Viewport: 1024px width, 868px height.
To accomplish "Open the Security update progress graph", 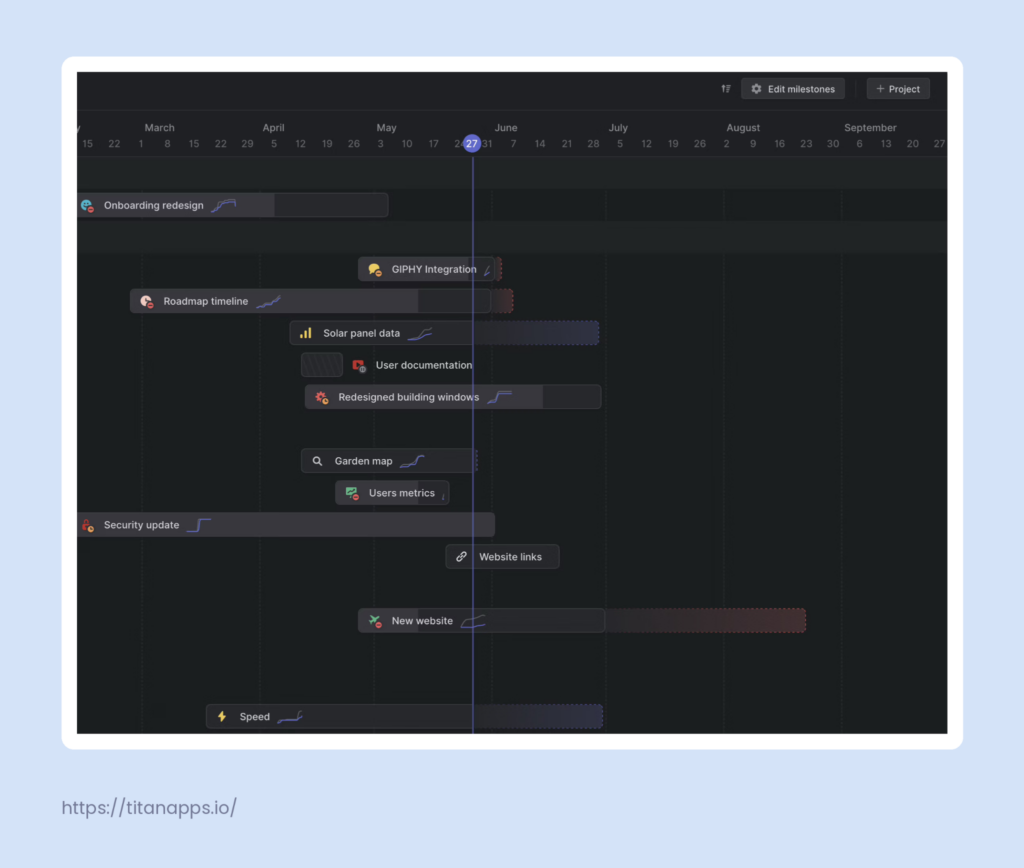I will pos(199,525).
